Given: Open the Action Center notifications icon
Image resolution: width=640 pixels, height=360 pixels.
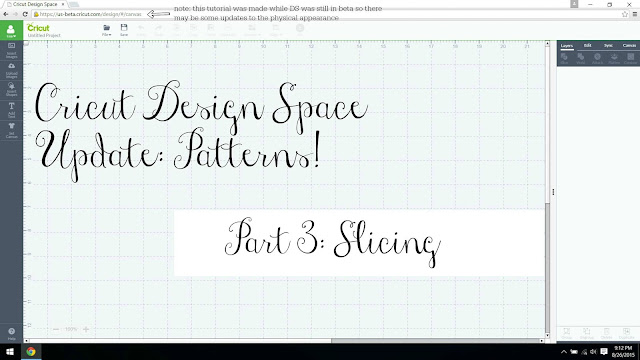Looking at the screenshot, I should (x=604, y=351).
